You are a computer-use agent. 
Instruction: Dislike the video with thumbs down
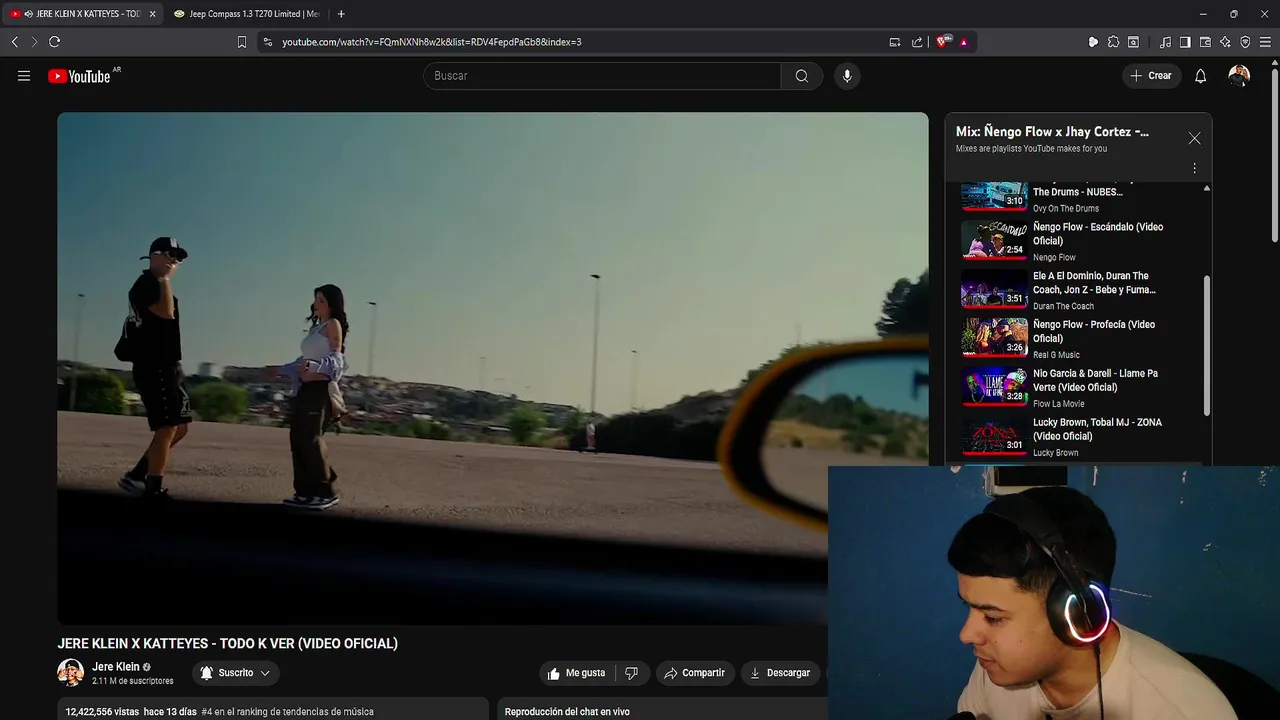click(631, 673)
